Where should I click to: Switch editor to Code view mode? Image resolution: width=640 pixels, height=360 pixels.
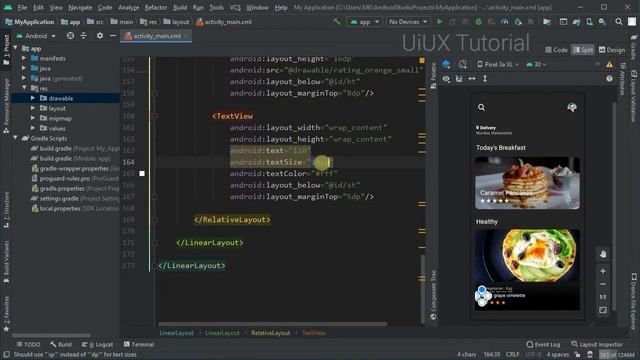(556, 50)
